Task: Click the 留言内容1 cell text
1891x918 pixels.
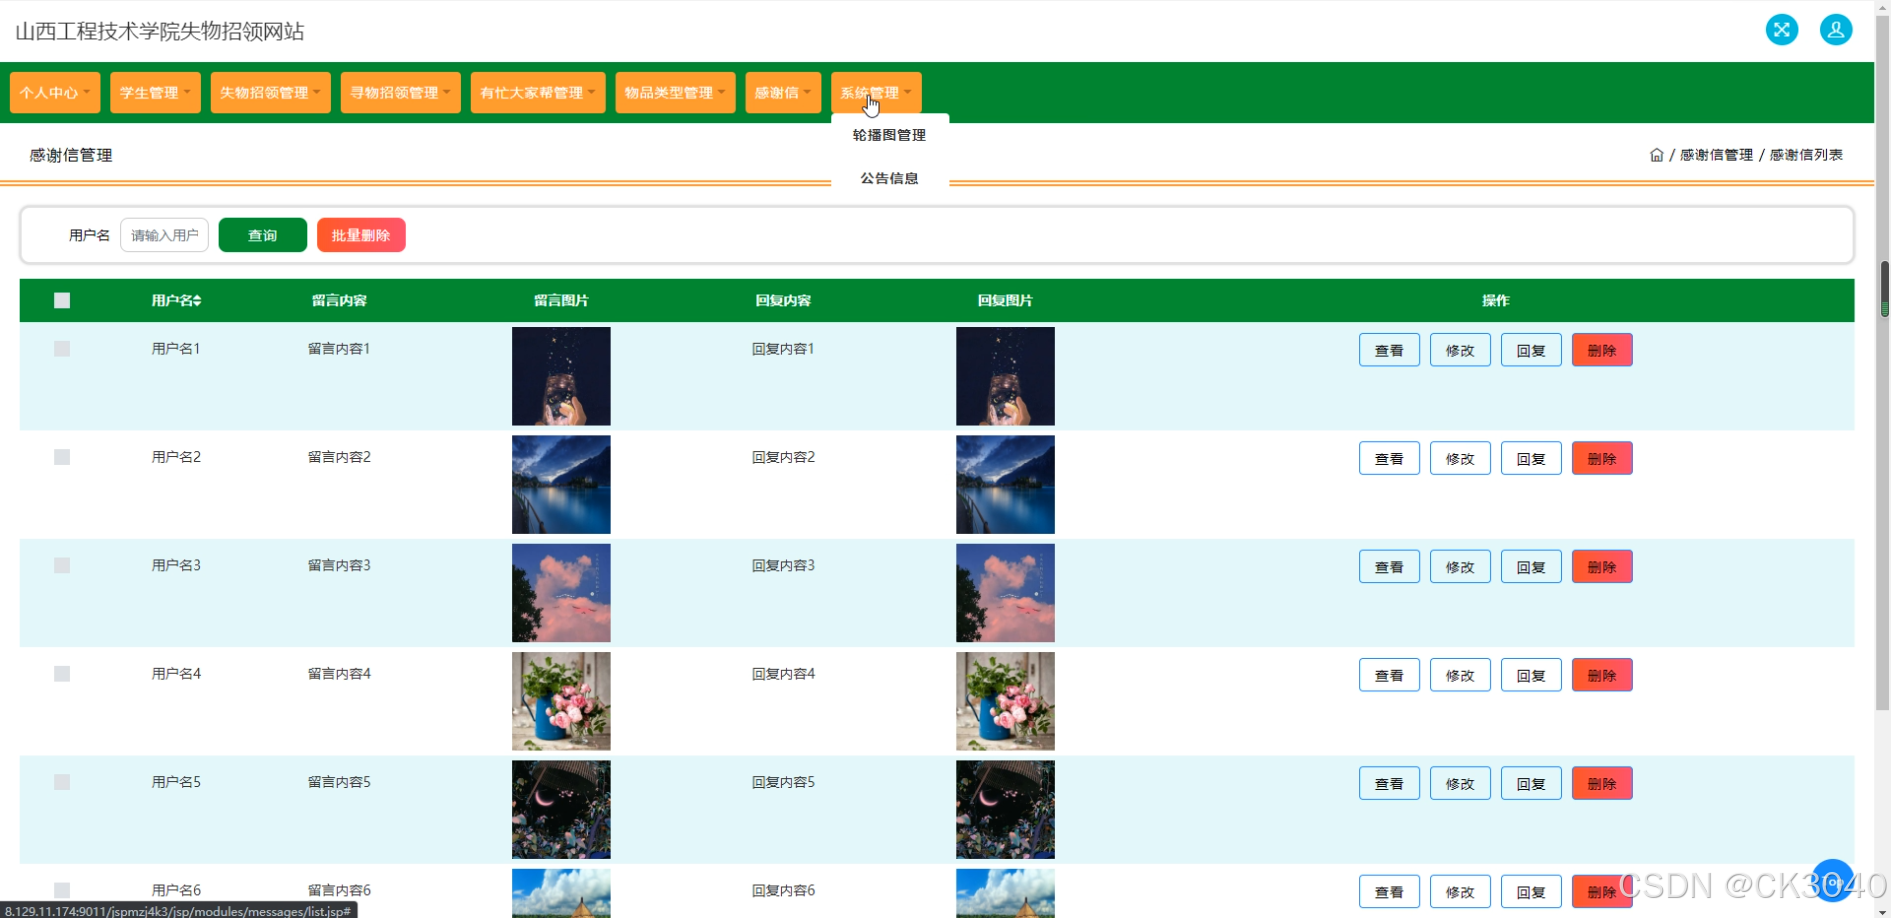Action: pos(339,349)
